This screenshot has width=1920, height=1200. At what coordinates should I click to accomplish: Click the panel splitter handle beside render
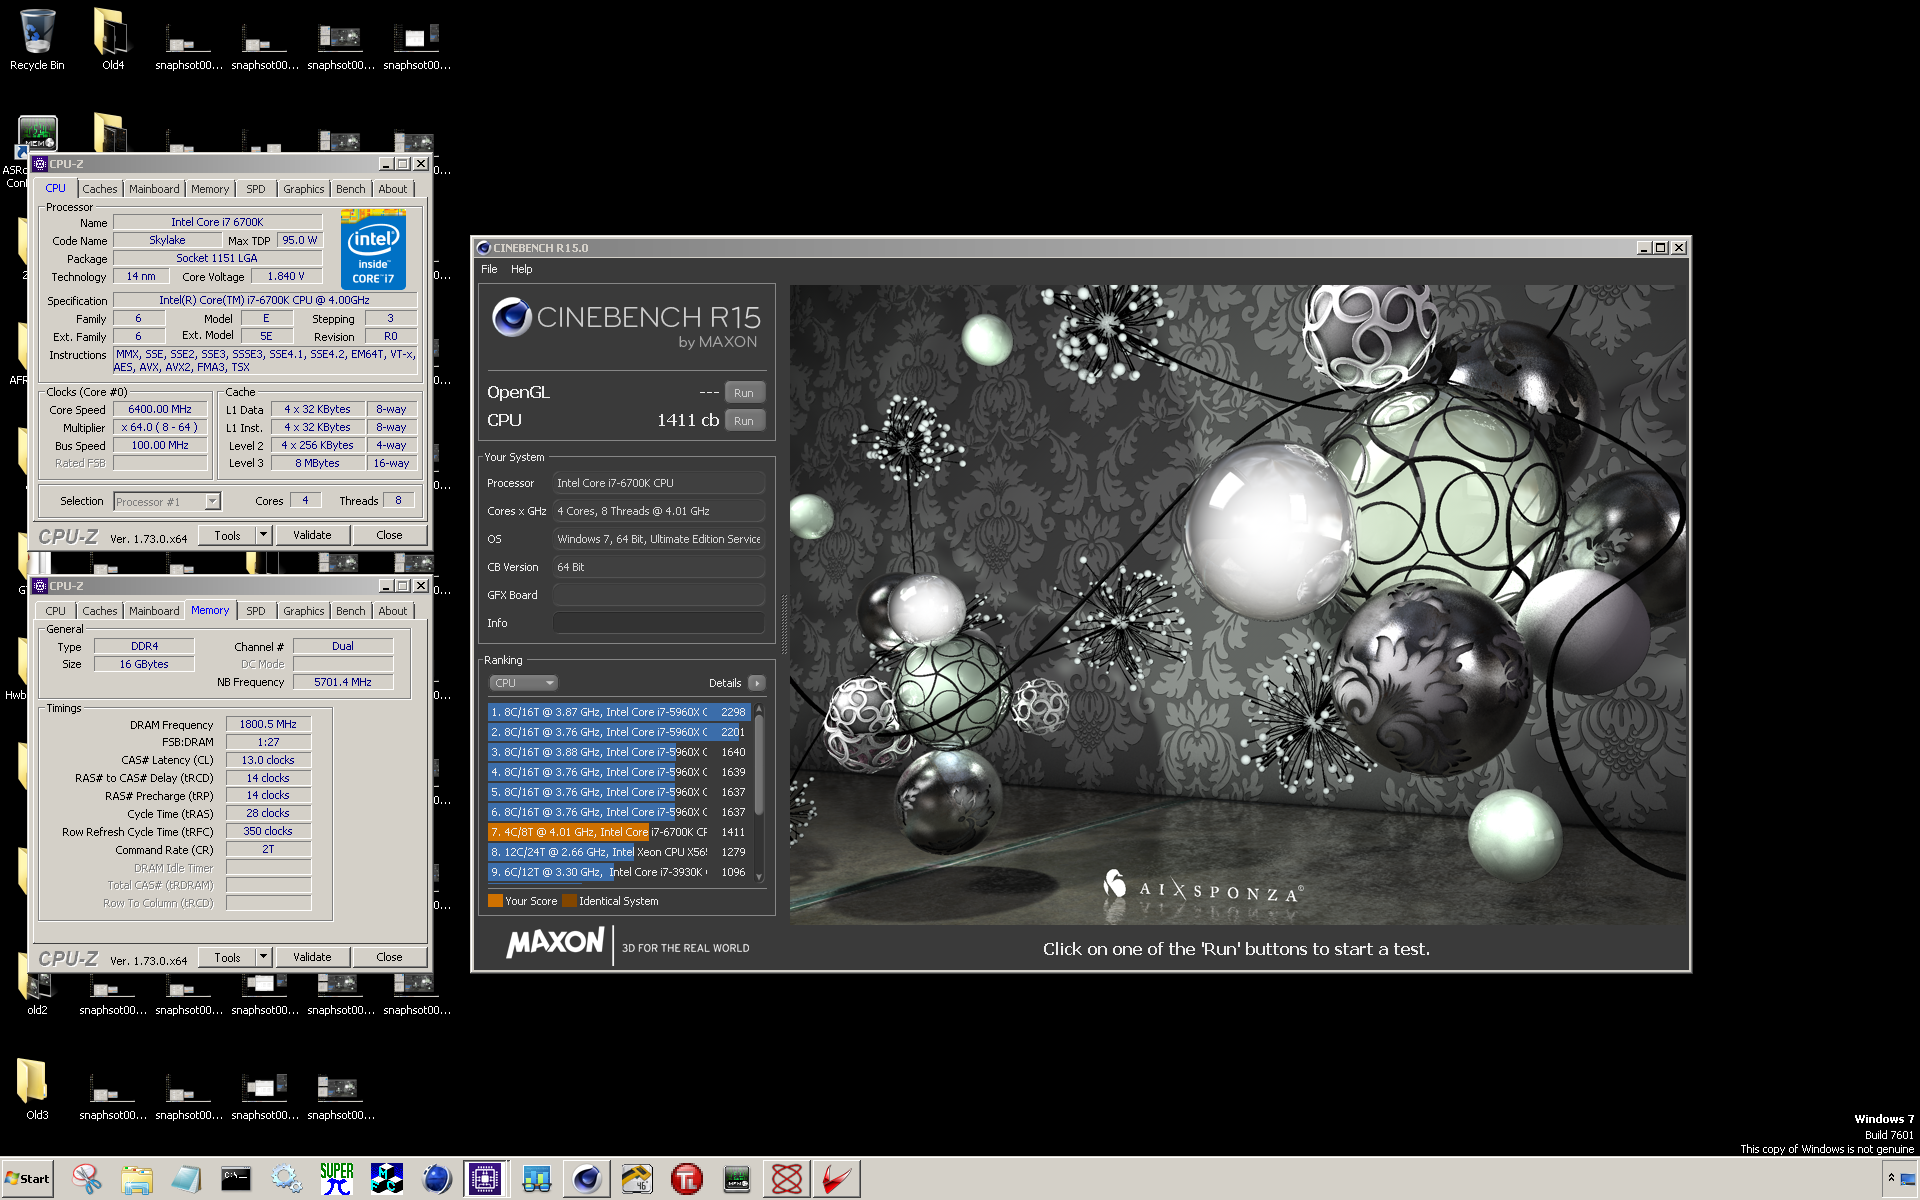(784, 623)
